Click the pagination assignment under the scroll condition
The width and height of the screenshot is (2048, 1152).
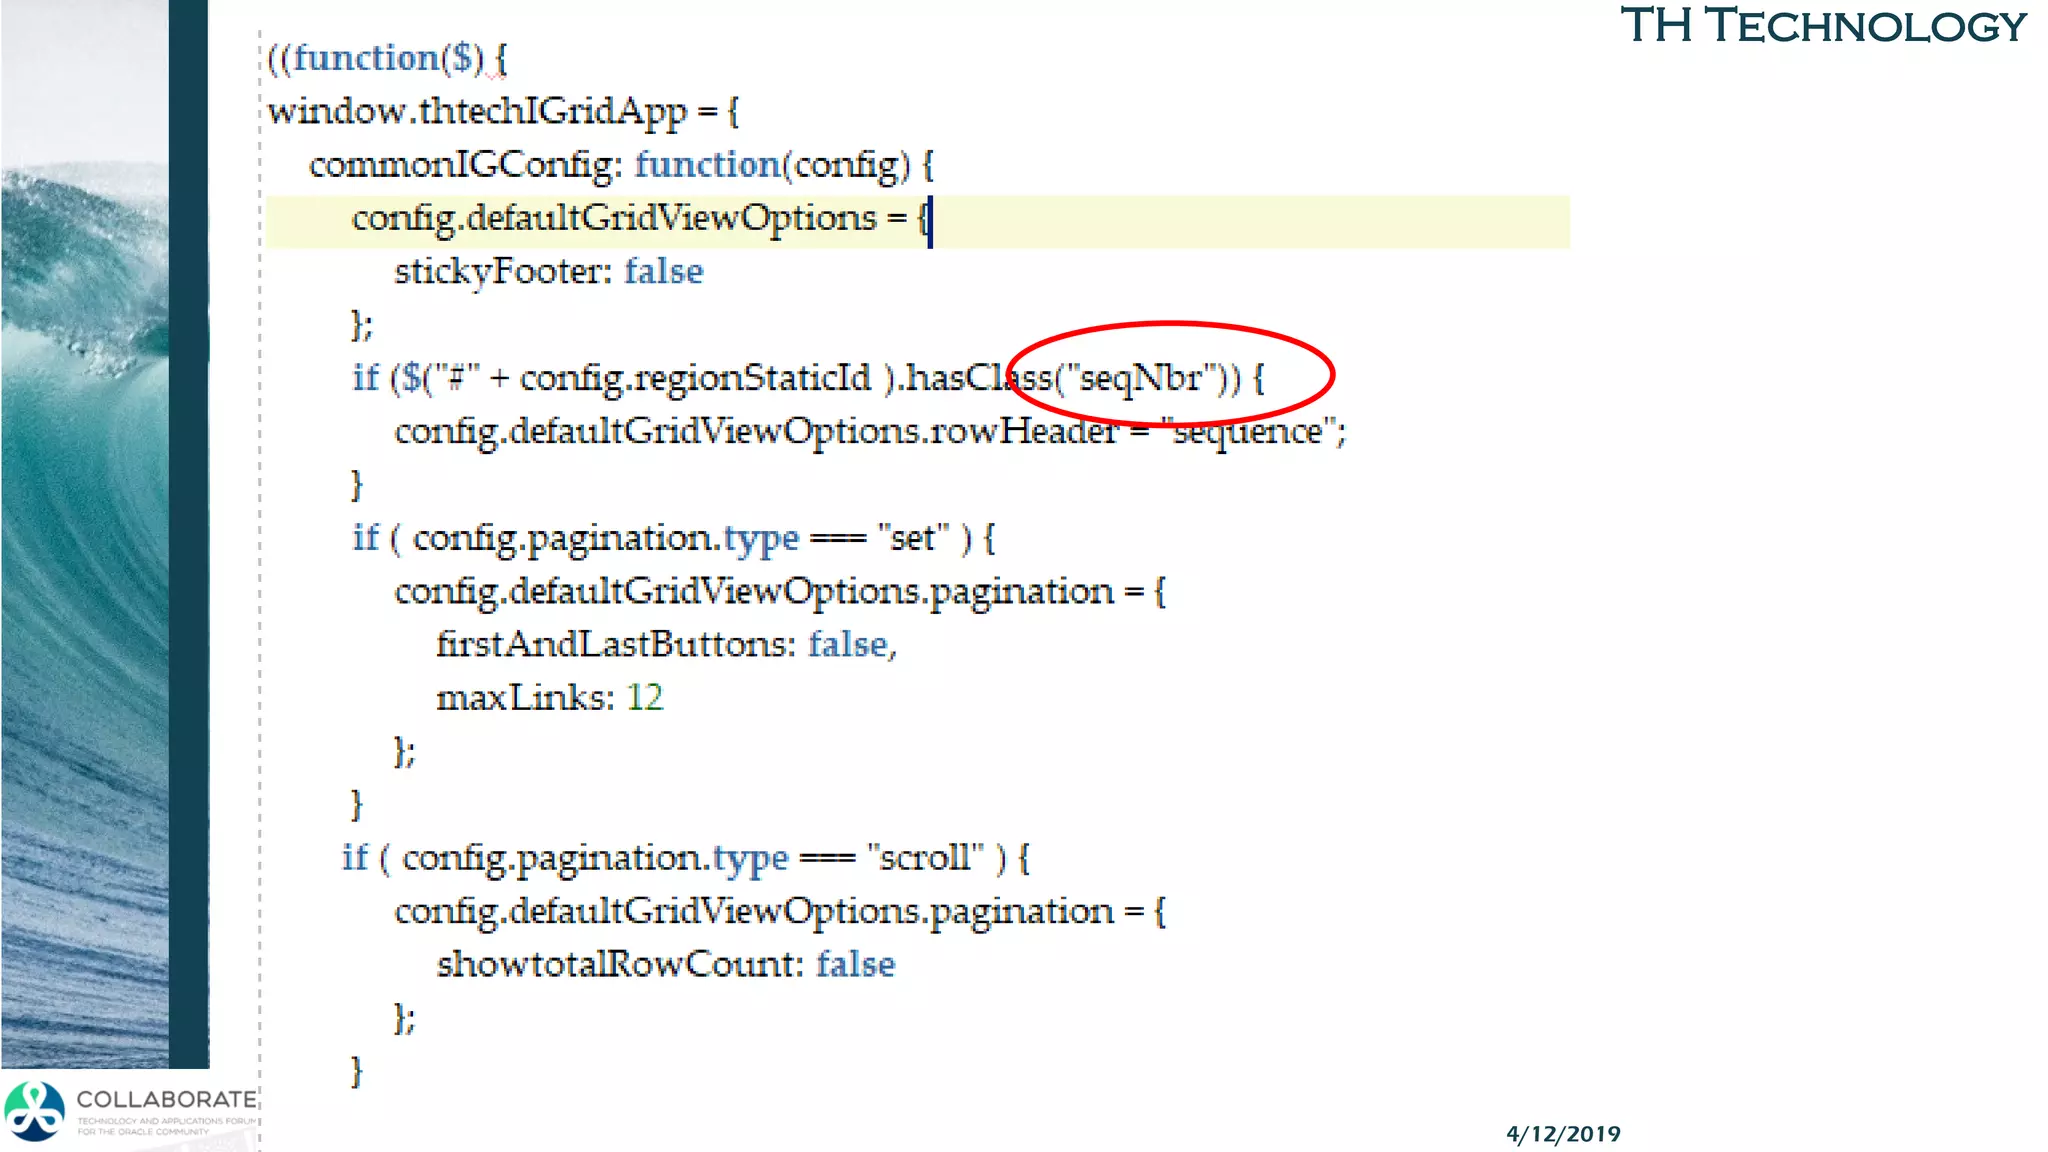(780, 911)
